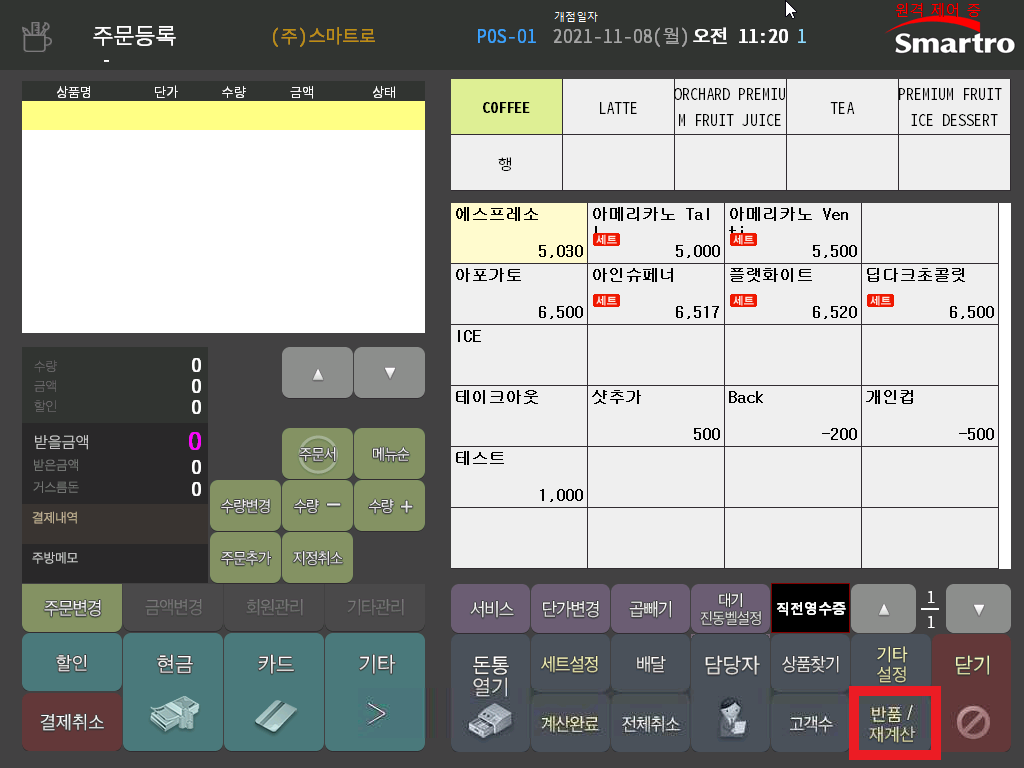Increase quantity with 수량 + button

point(390,506)
